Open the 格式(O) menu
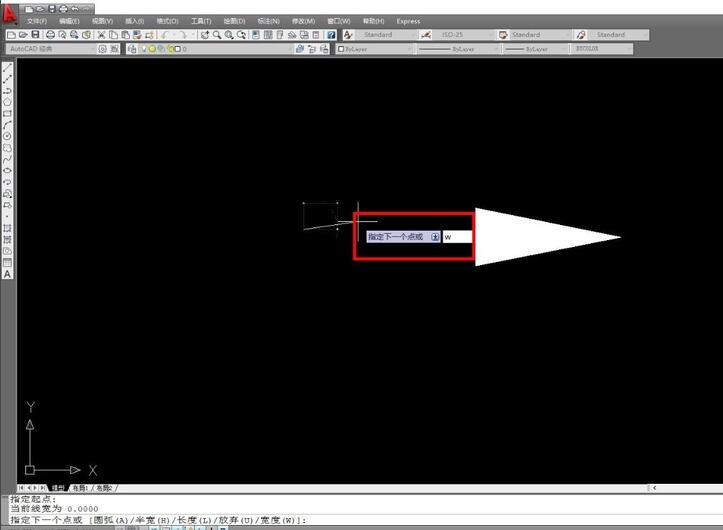This screenshot has height=530, width=723. click(x=166, y=20)
